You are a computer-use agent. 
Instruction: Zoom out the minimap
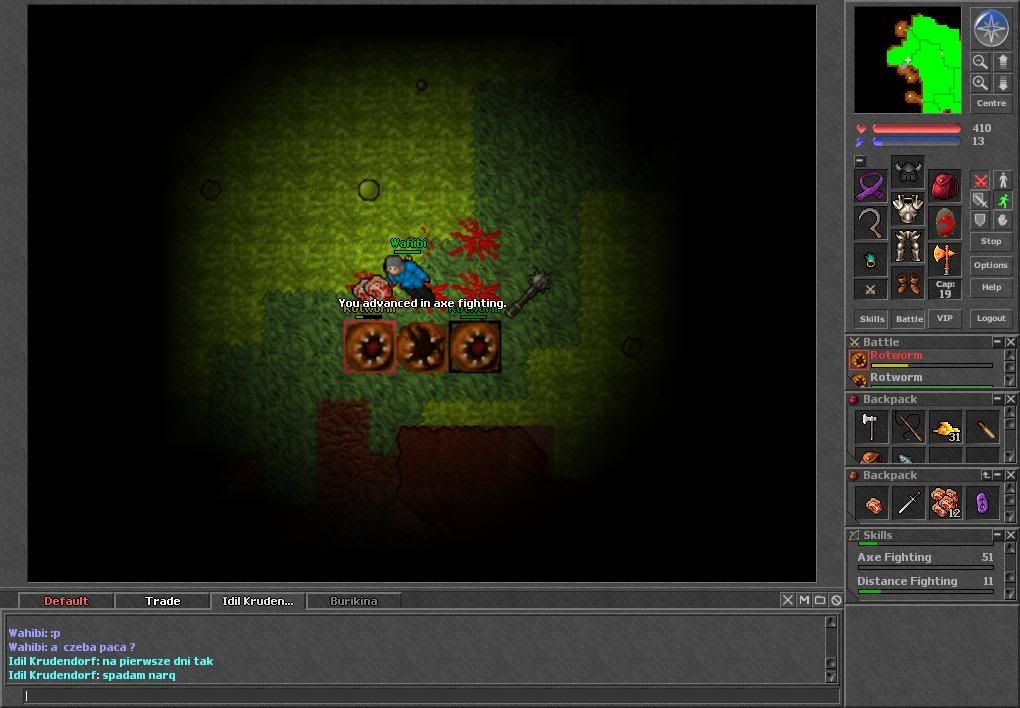click(980, 62)
